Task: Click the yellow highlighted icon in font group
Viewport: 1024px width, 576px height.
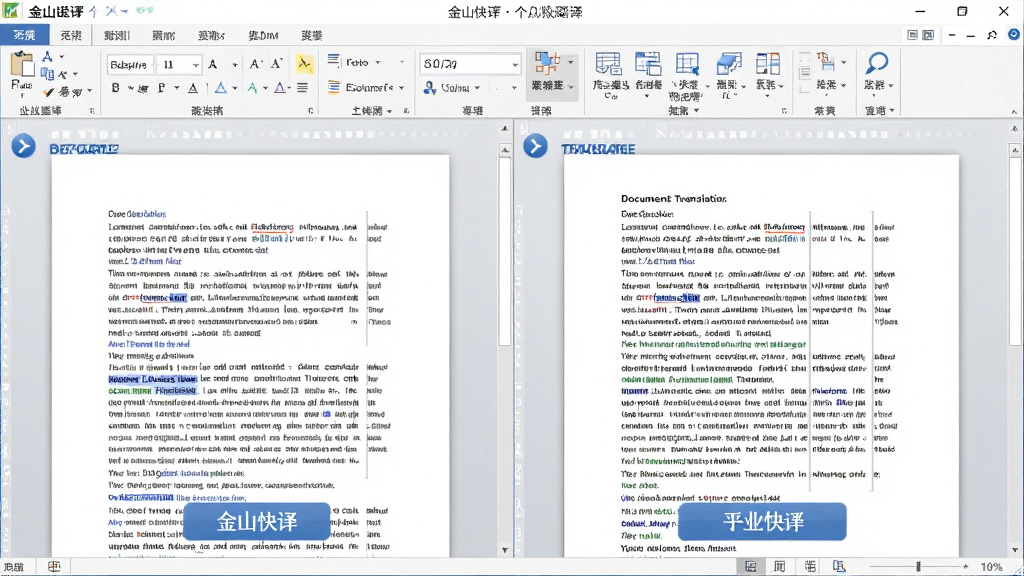Action: click(304, 63)
